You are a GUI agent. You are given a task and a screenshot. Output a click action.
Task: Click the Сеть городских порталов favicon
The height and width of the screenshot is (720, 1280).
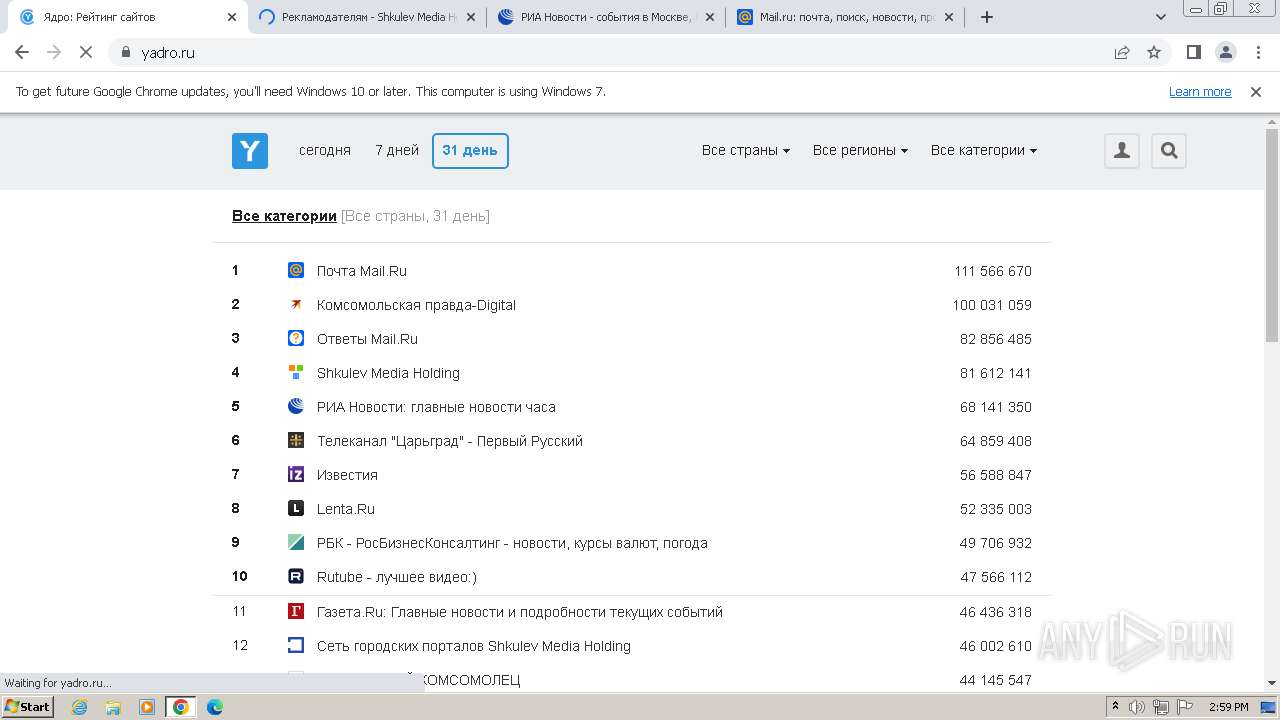(x=296, y=645)
